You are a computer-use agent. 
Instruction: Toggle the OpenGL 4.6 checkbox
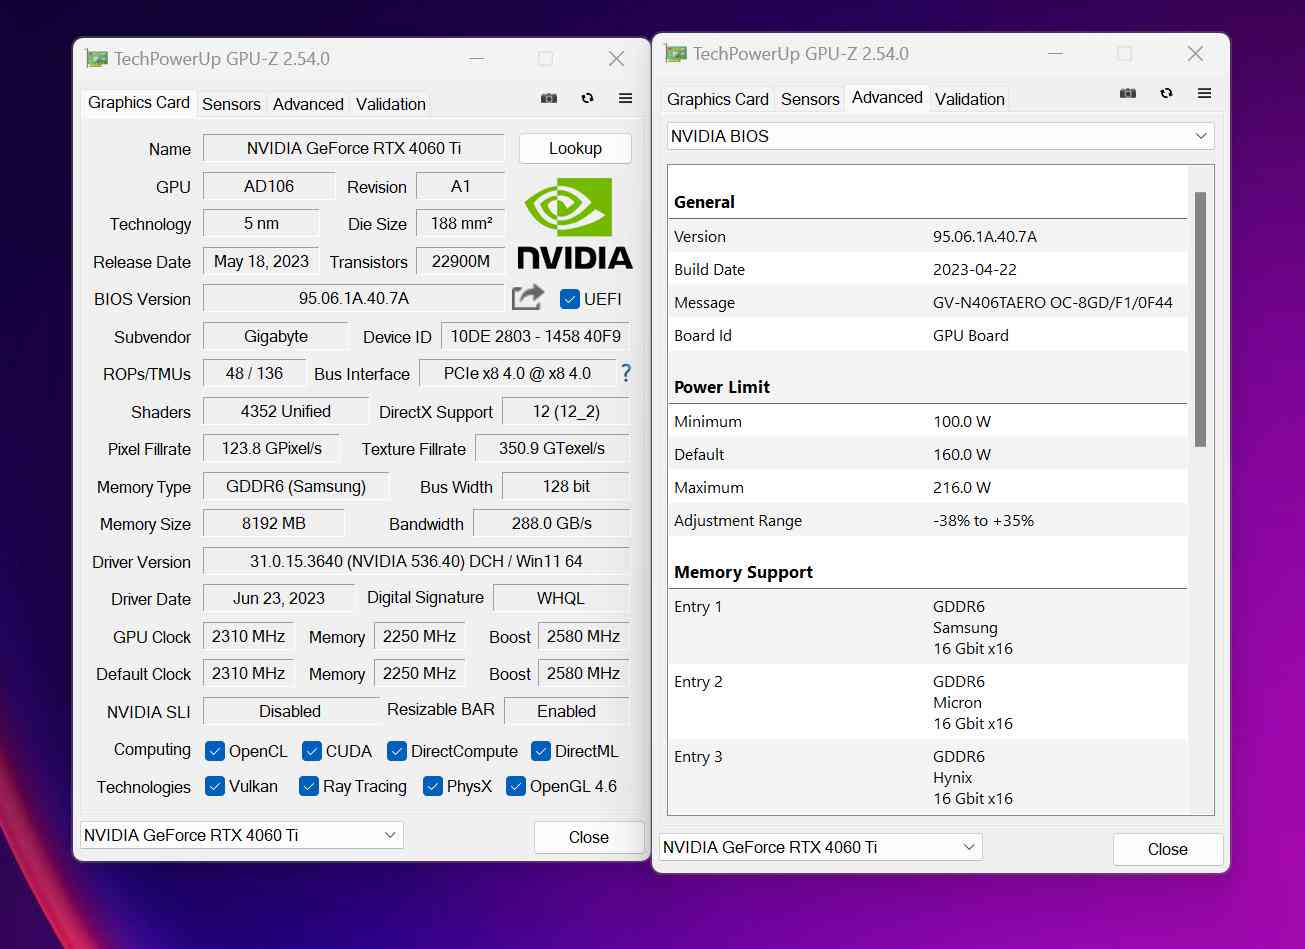pos(515,786)
